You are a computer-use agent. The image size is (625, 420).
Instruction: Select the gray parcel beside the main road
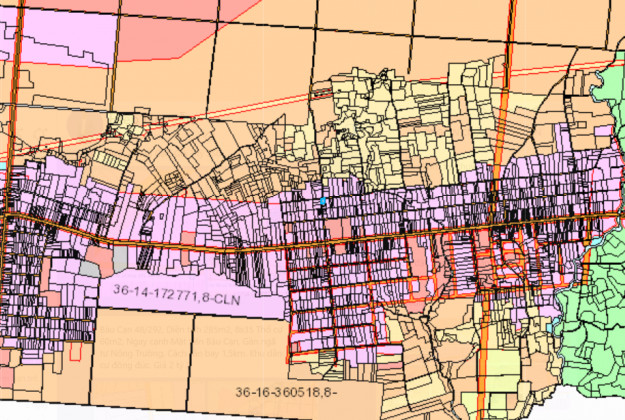coord(121,259)
